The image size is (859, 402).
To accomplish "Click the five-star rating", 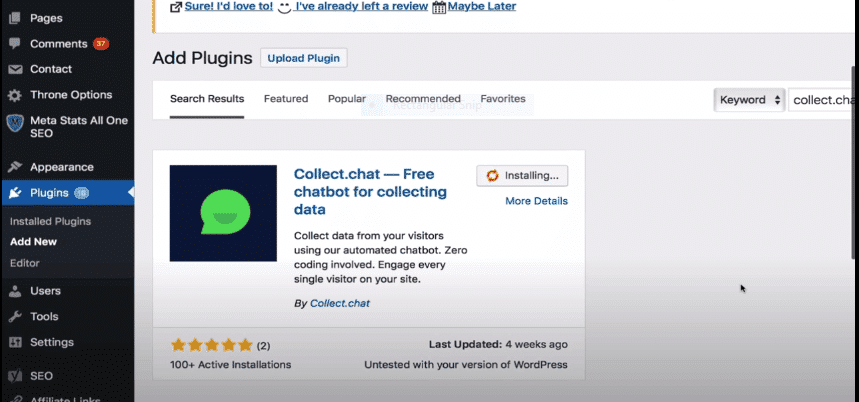I will (211, 345).
